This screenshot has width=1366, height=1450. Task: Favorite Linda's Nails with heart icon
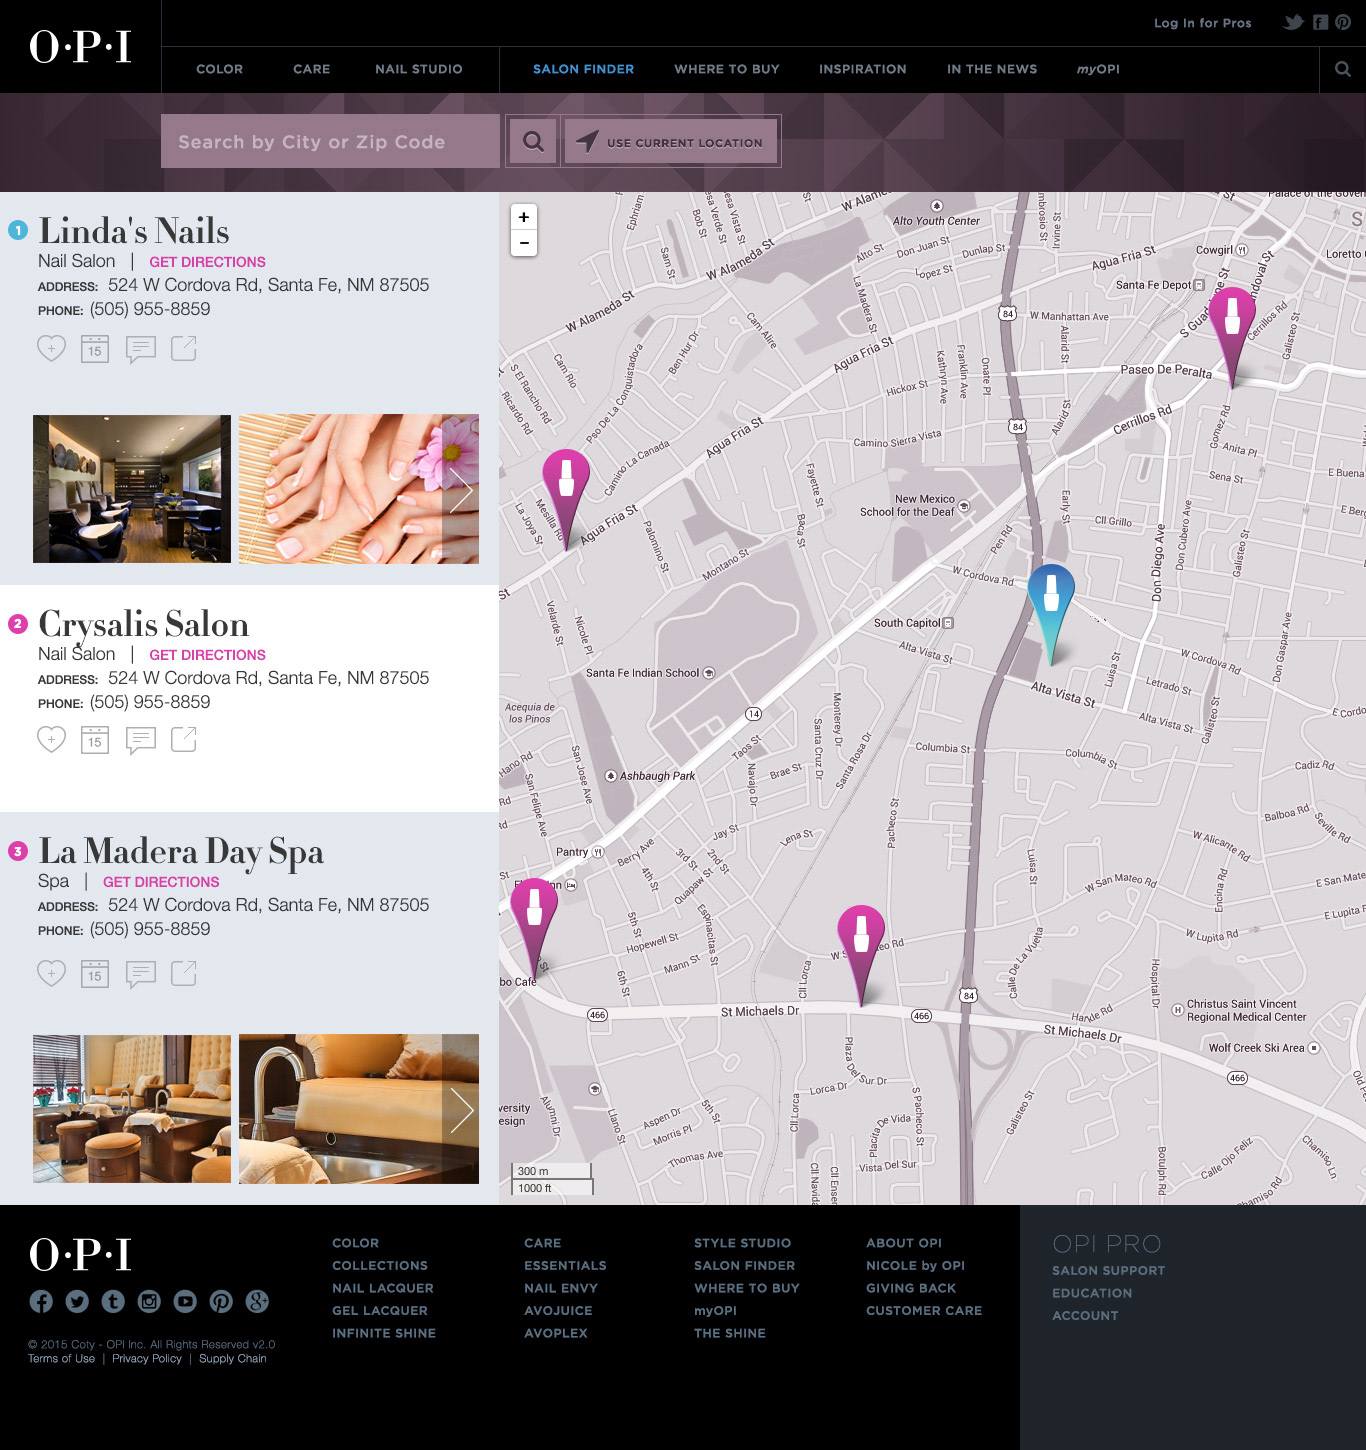coord(51,348)
